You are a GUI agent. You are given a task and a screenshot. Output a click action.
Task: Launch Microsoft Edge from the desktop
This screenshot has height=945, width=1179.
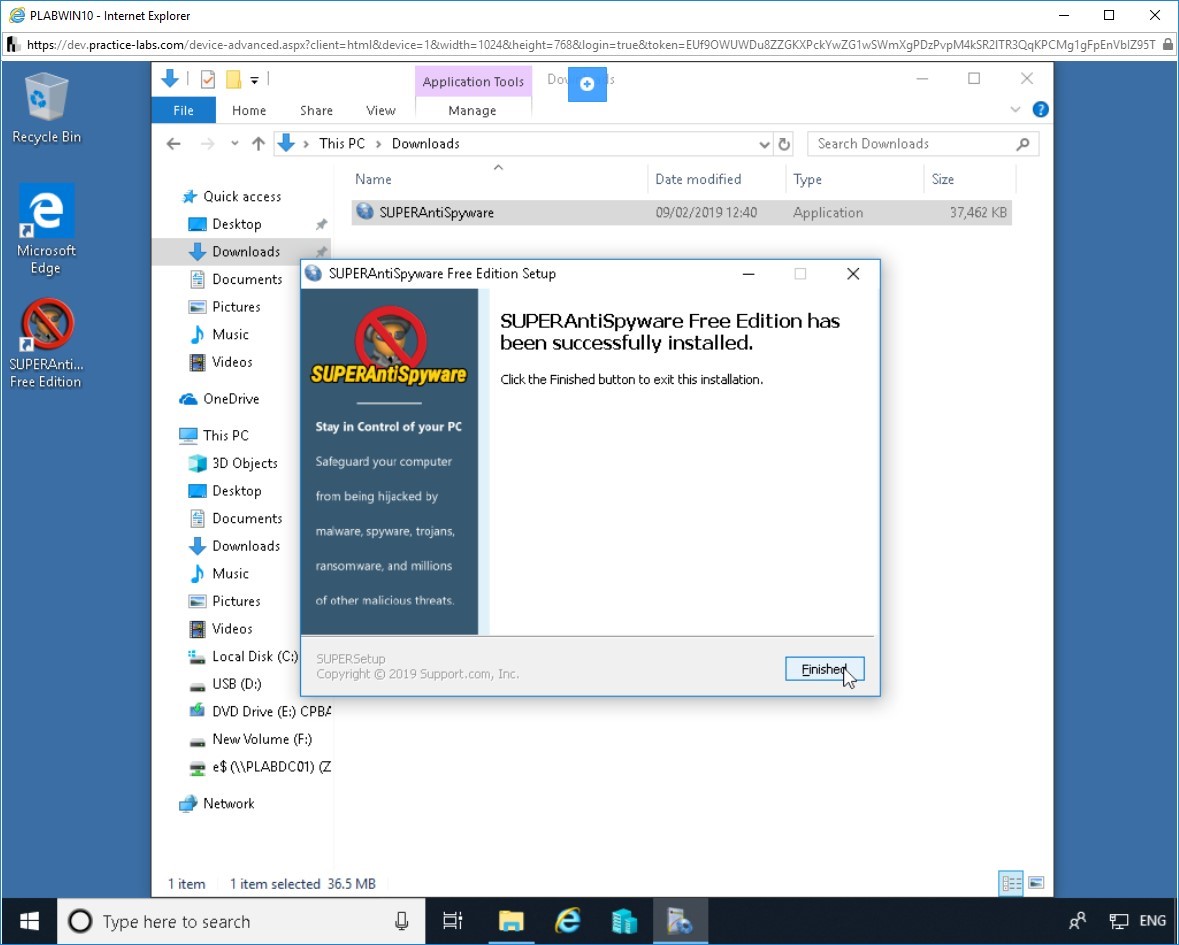pyautogui.click(x=47, y=229)
